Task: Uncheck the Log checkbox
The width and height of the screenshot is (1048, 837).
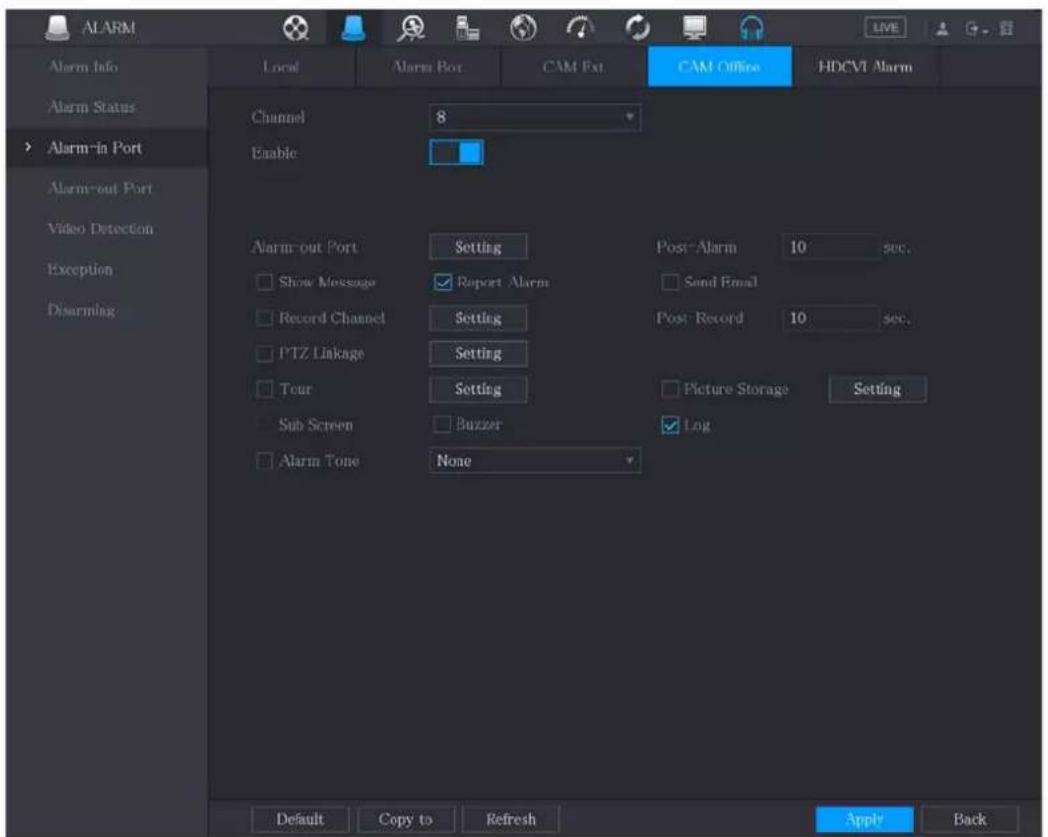Action: (x=670, y=425)
